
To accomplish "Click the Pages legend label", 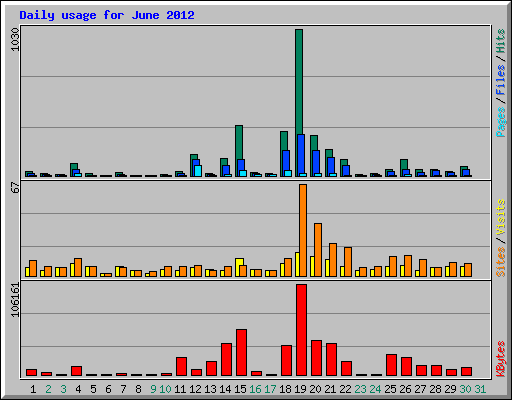I will [x=501, y=122].
